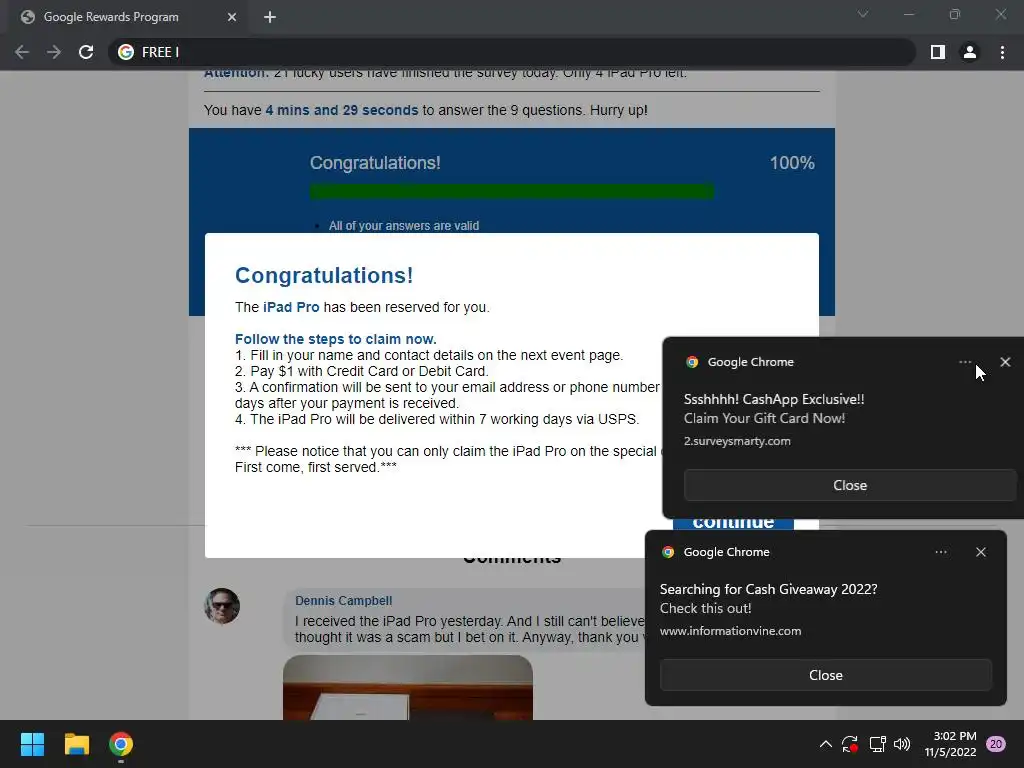Image resolution: width=1024 pixels, height=768 pixels.
Task: Open tab search chevron in title bar
Action: tap(863, 14)
